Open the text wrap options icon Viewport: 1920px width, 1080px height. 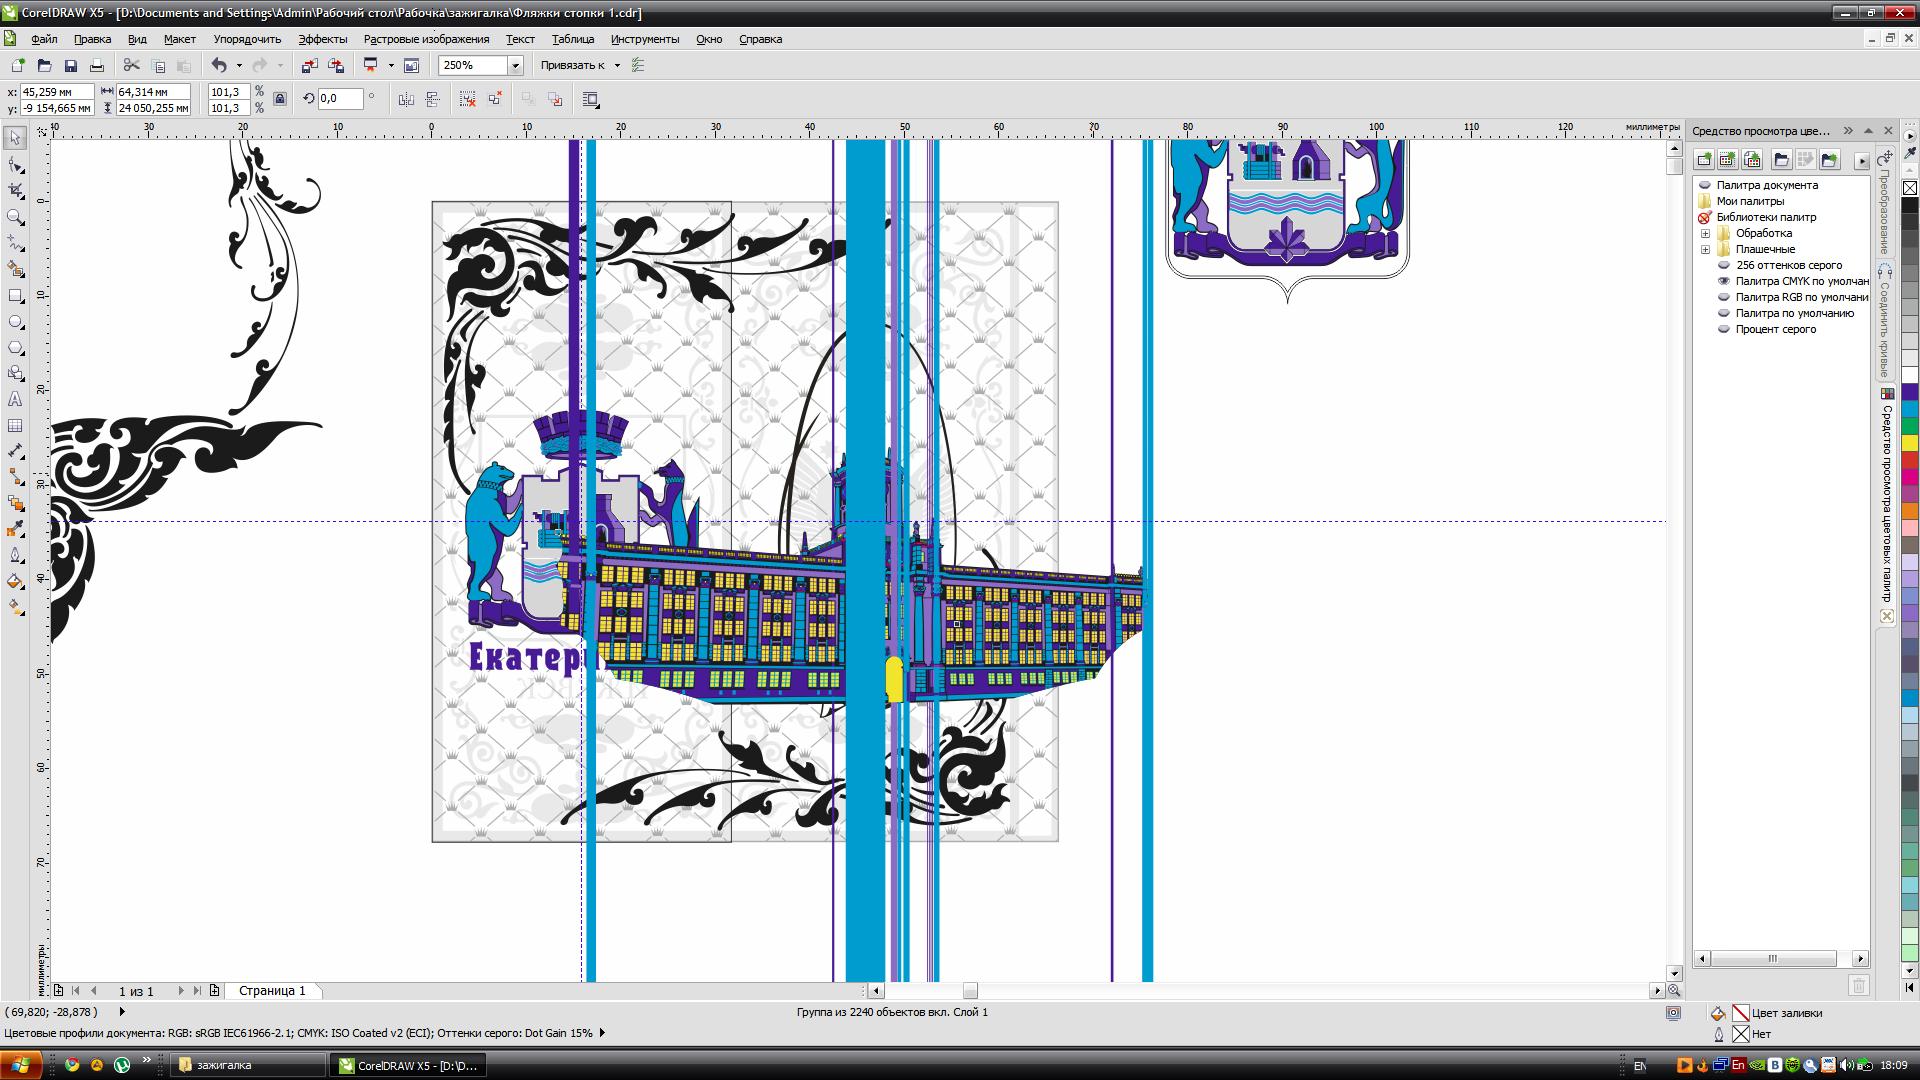pos(591,99)
